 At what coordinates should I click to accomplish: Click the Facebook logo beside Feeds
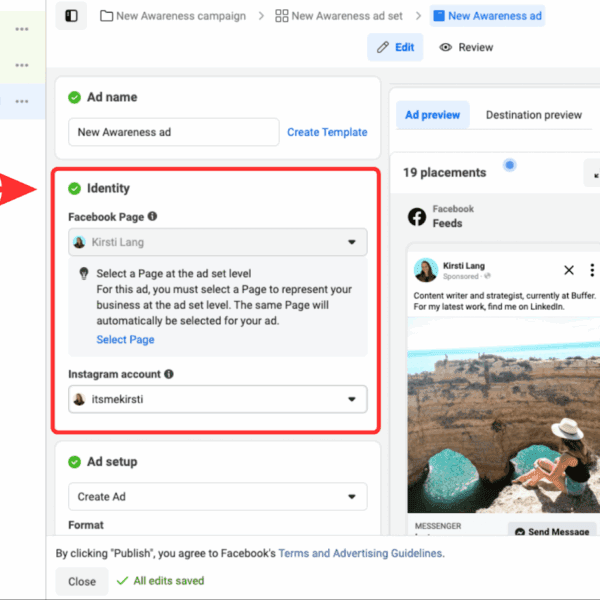(416, 217)
